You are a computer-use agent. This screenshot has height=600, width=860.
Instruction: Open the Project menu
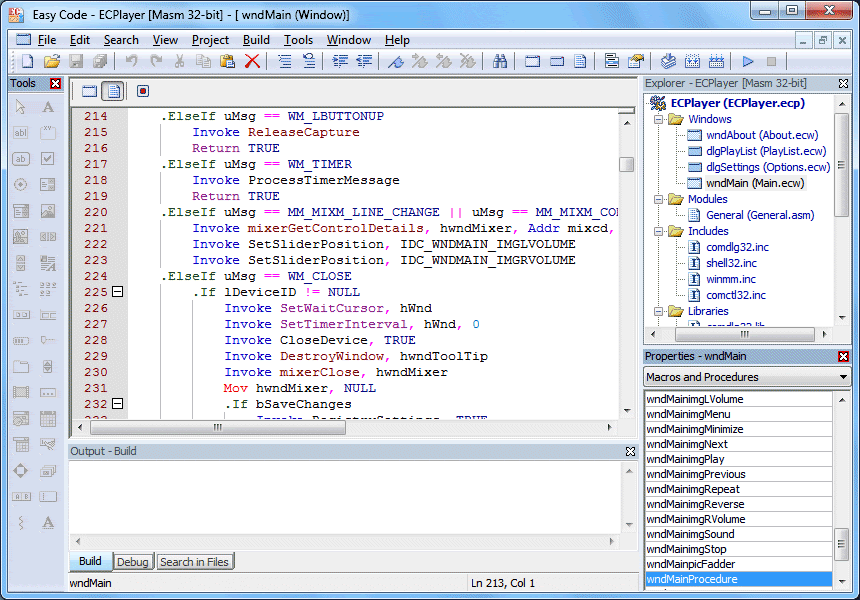210,40
